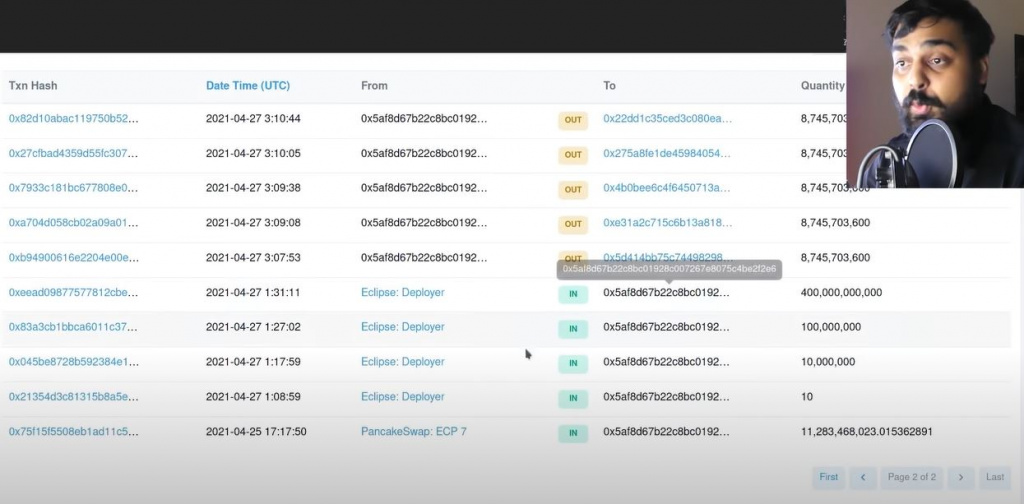The width and height of the screenshot is (1024, 504).
Task: Click IN badge in 1:27:02 row
Action: tap(573, 328)
